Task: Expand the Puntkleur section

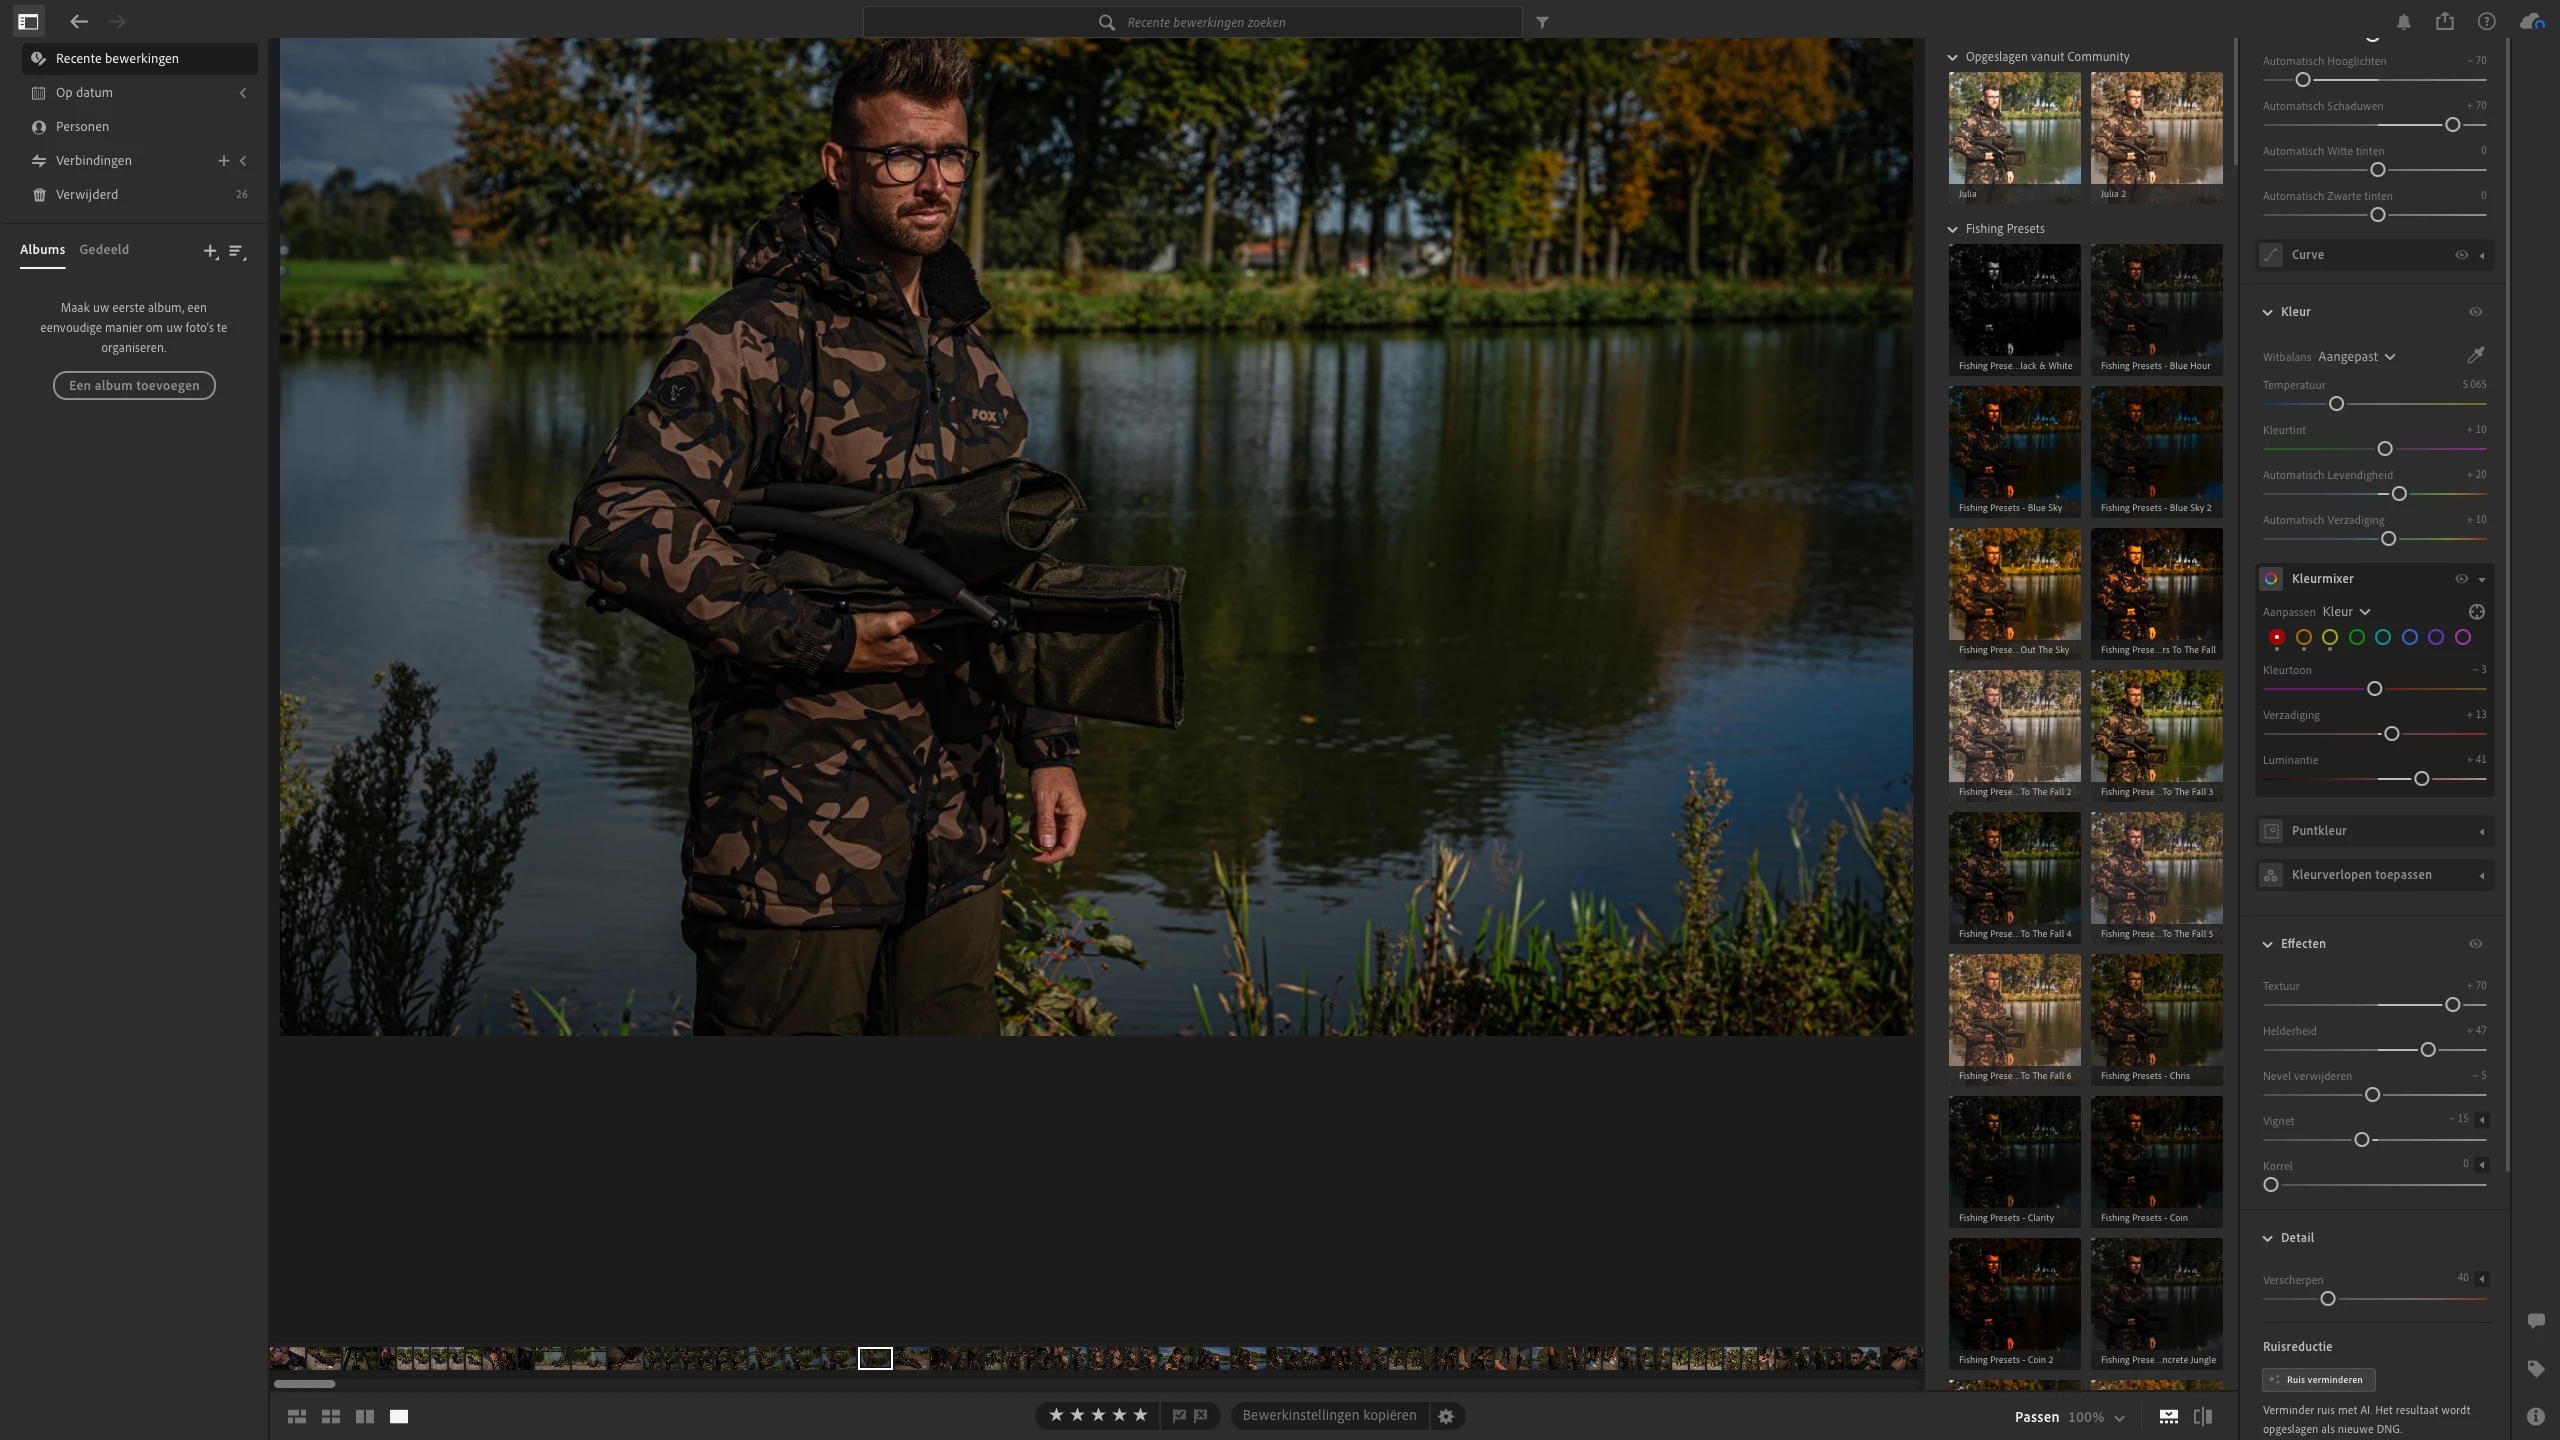Action: (x=2482, y=831)
